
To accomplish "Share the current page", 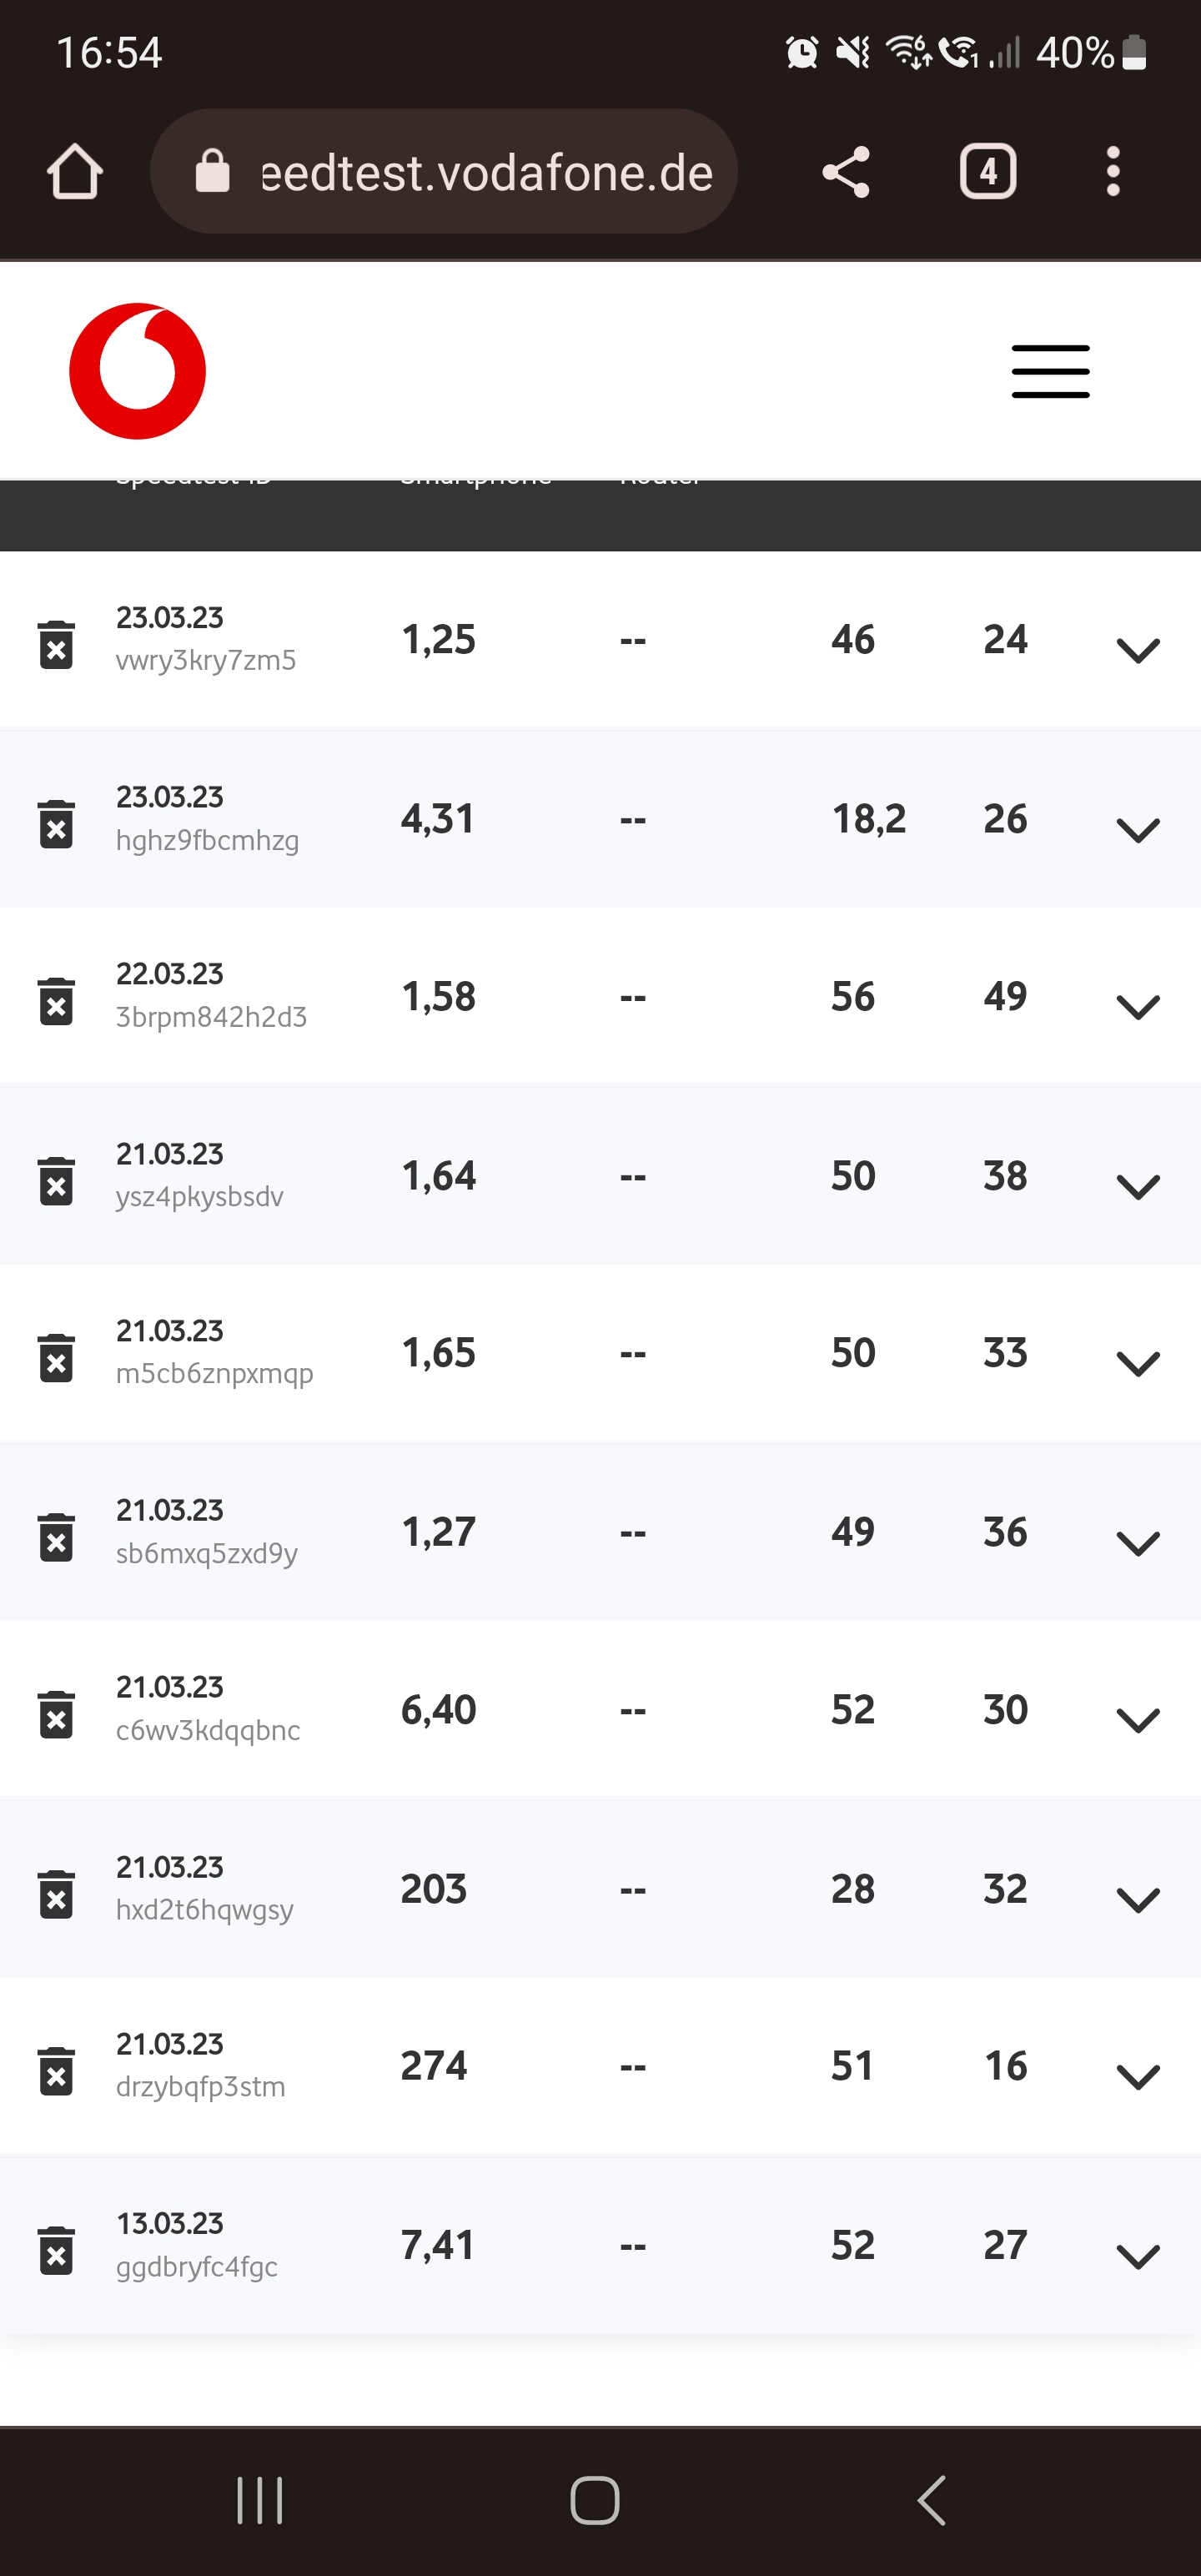I will click(845, 172).
